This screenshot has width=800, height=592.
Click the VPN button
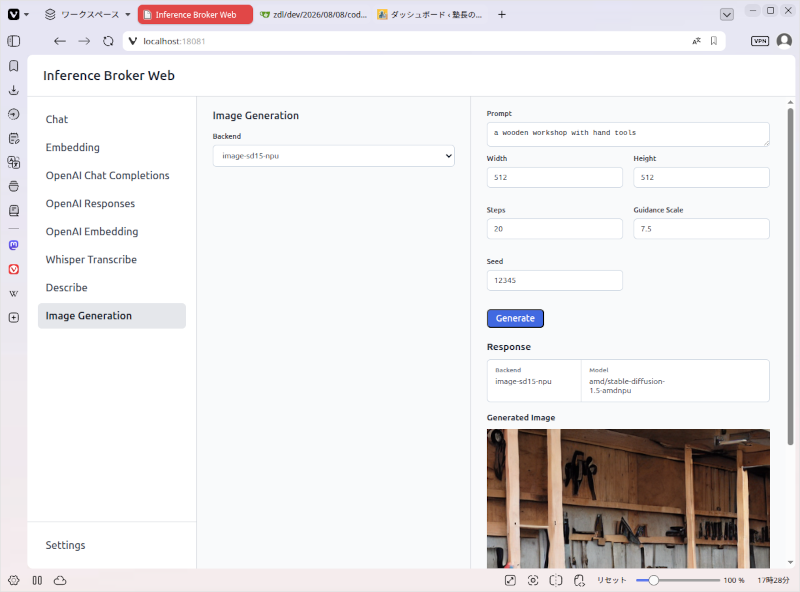(x=760, y=41)
